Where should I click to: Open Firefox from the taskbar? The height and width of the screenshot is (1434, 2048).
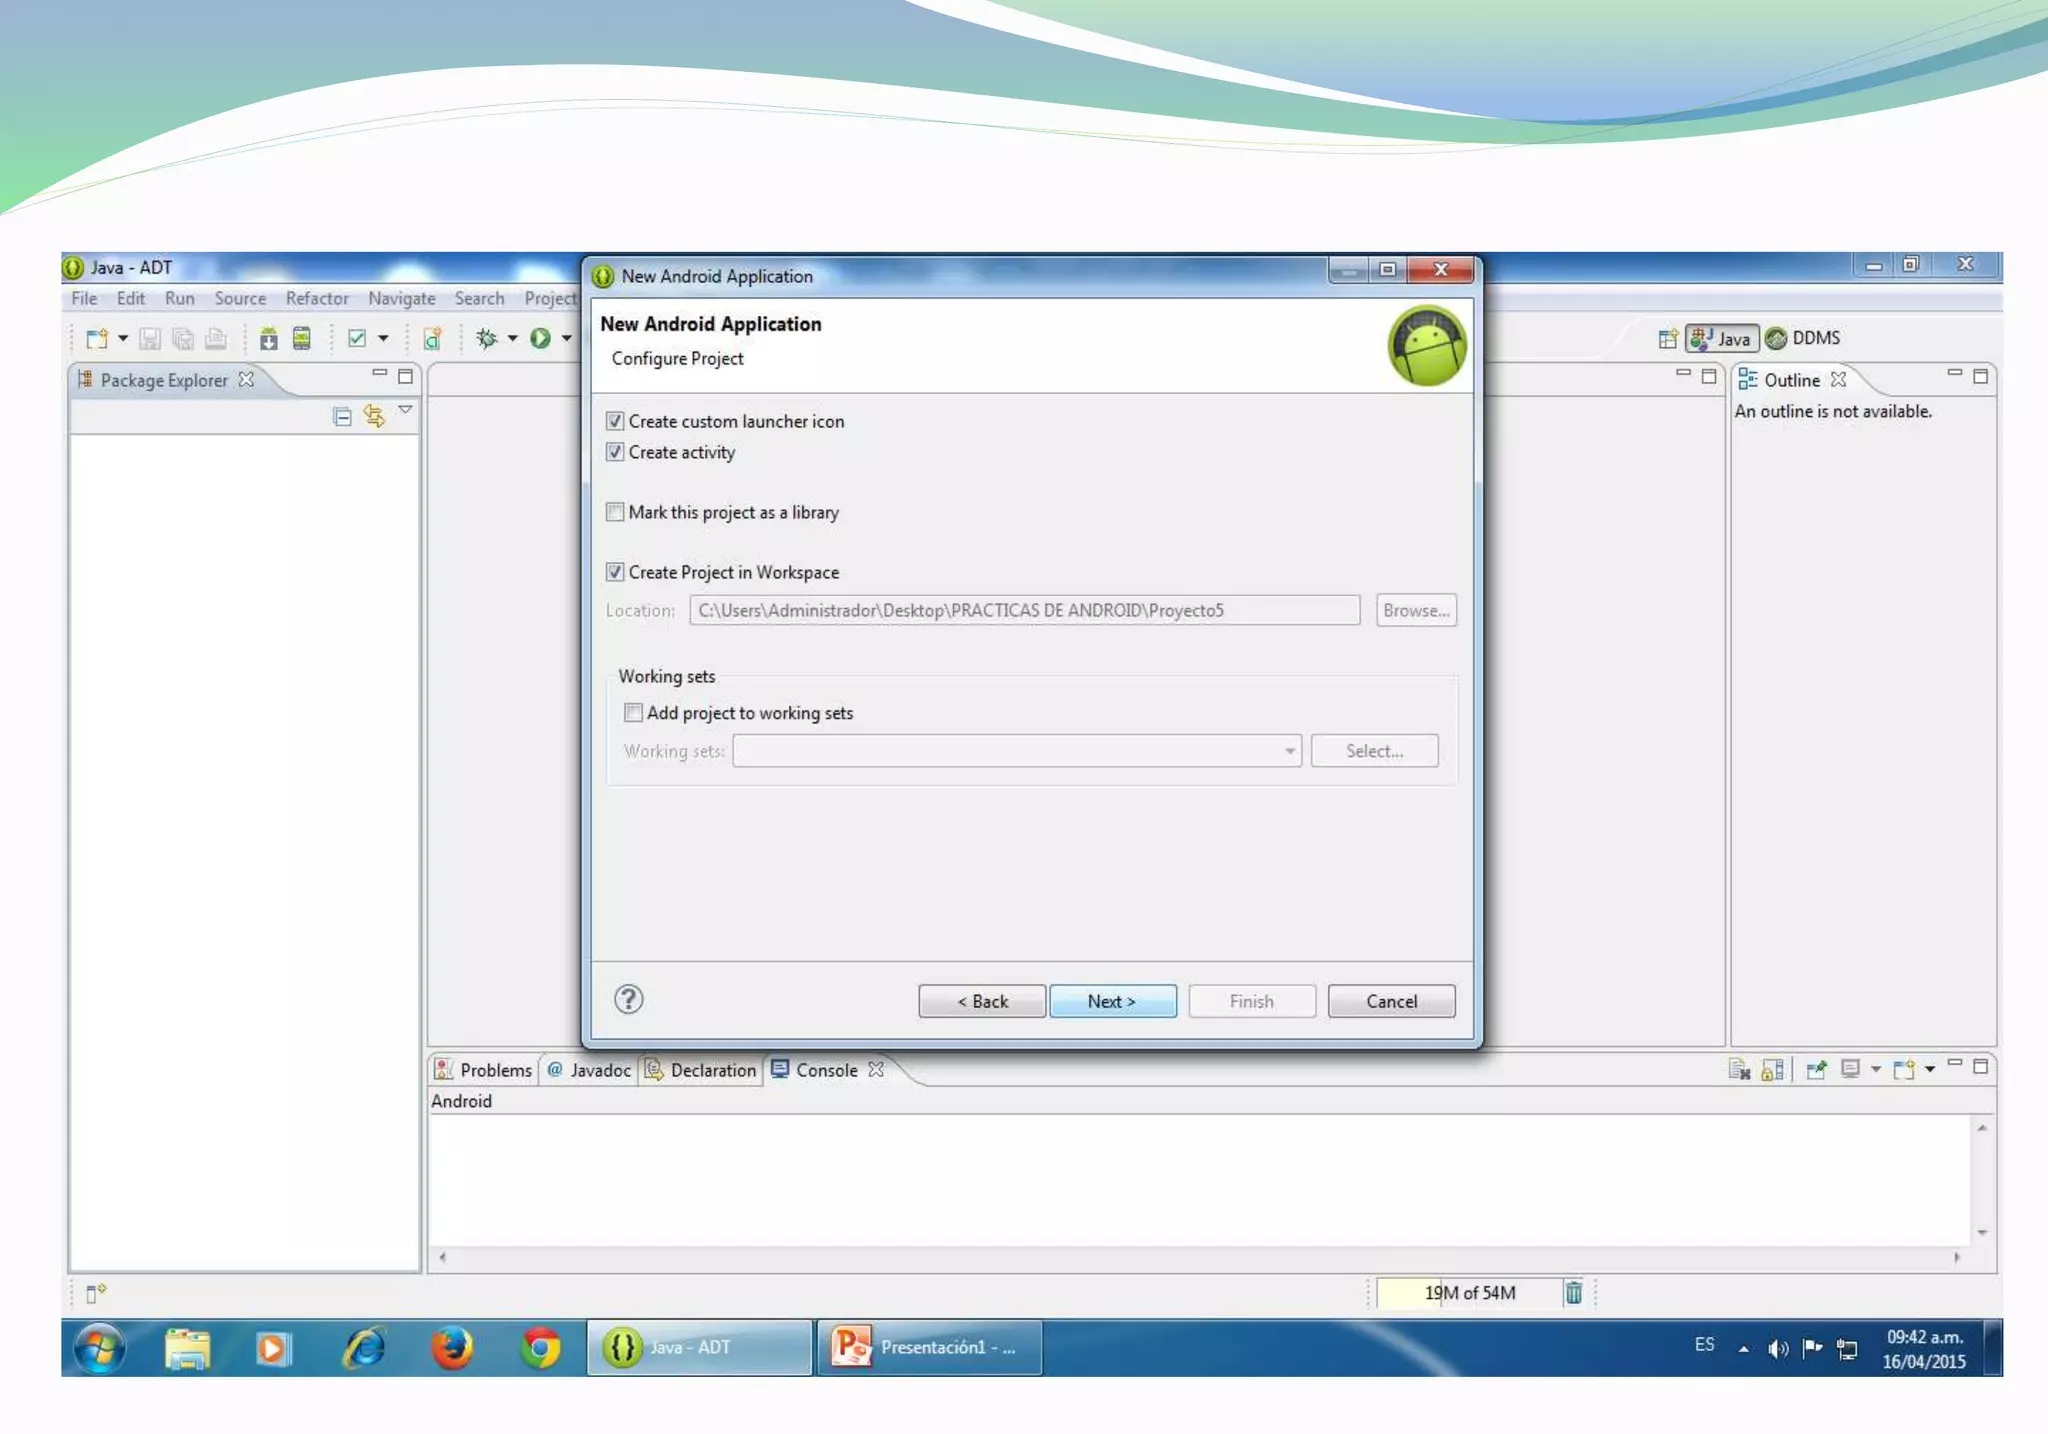click(x=452, y=1348)
